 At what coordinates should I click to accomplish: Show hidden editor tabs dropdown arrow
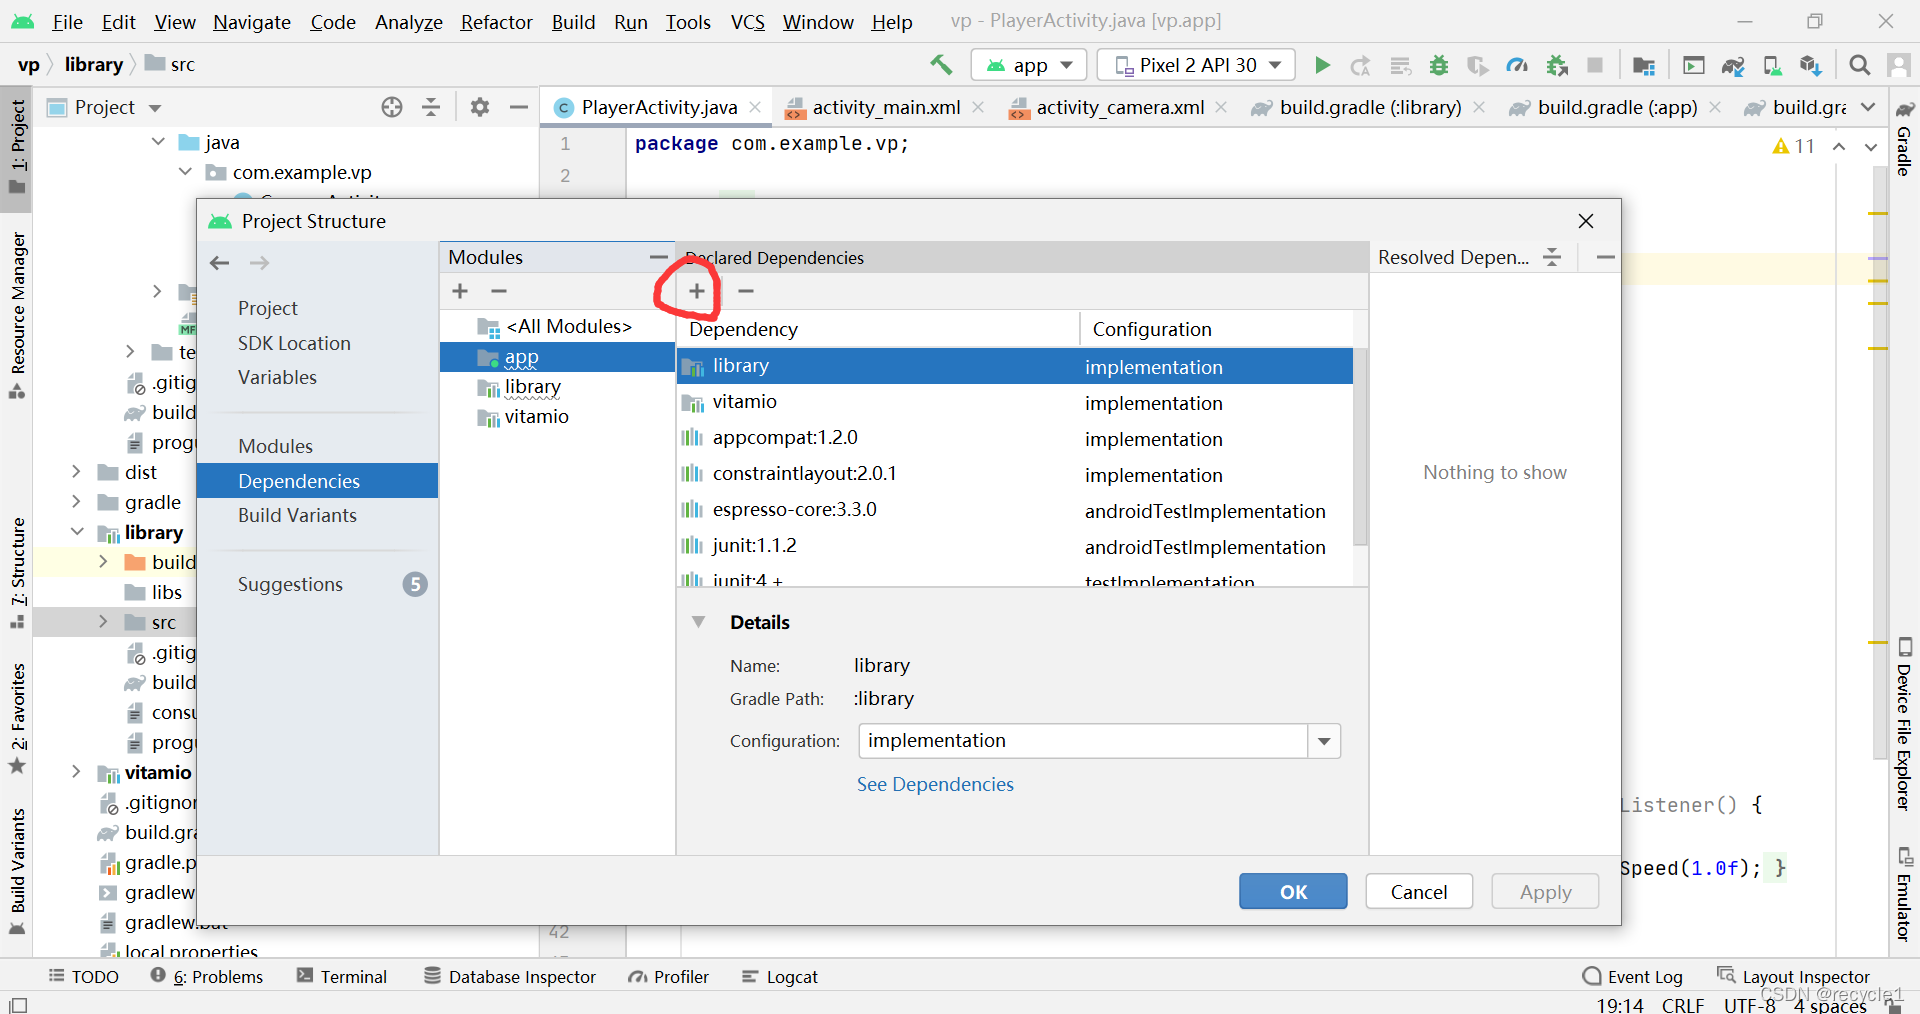1868,107
